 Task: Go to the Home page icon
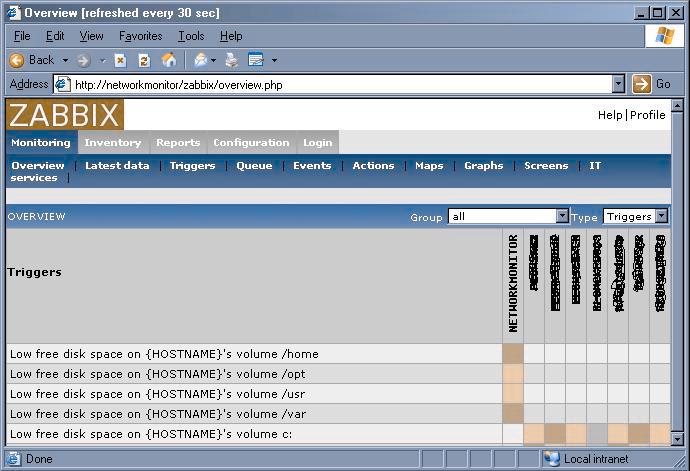[x=169, y=60]
